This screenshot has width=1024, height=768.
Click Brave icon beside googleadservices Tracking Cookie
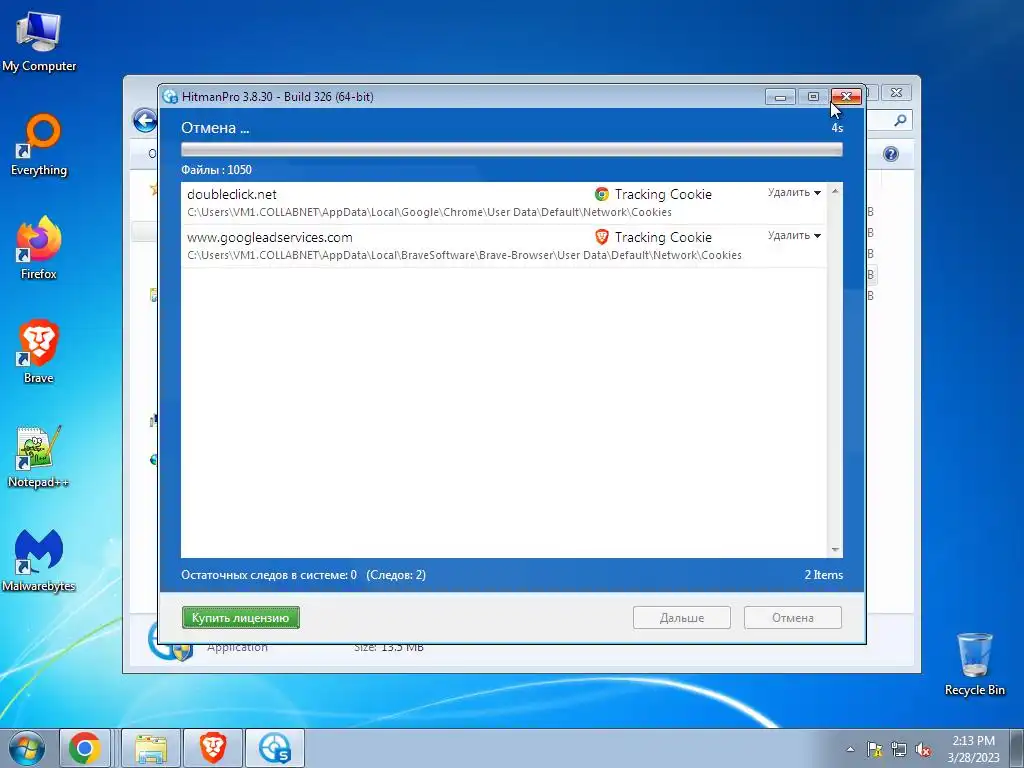point(601,236)
